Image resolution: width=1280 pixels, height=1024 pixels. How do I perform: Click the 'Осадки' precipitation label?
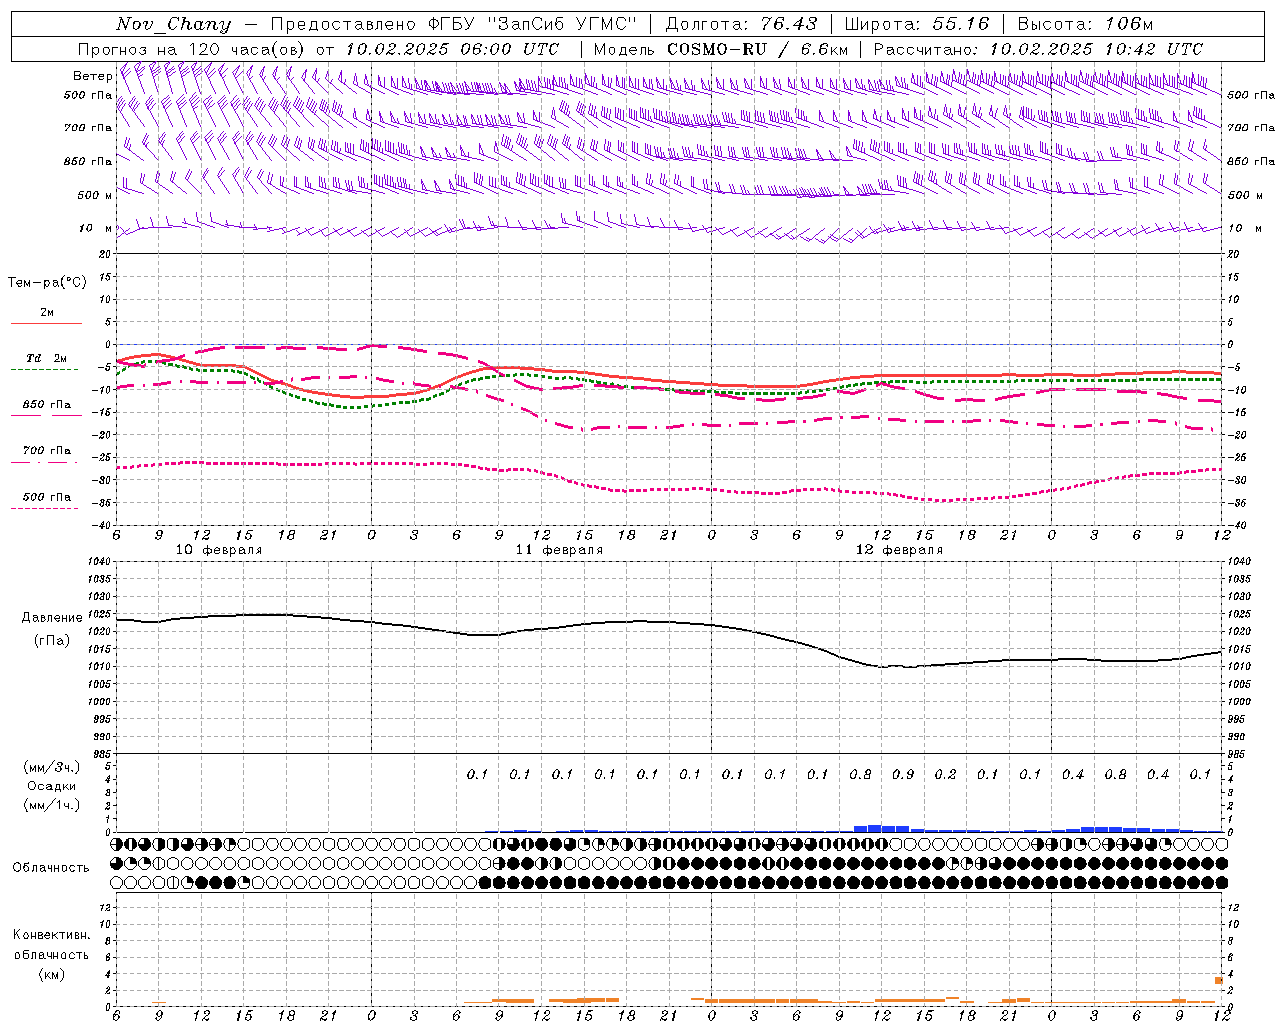[52, 787]
